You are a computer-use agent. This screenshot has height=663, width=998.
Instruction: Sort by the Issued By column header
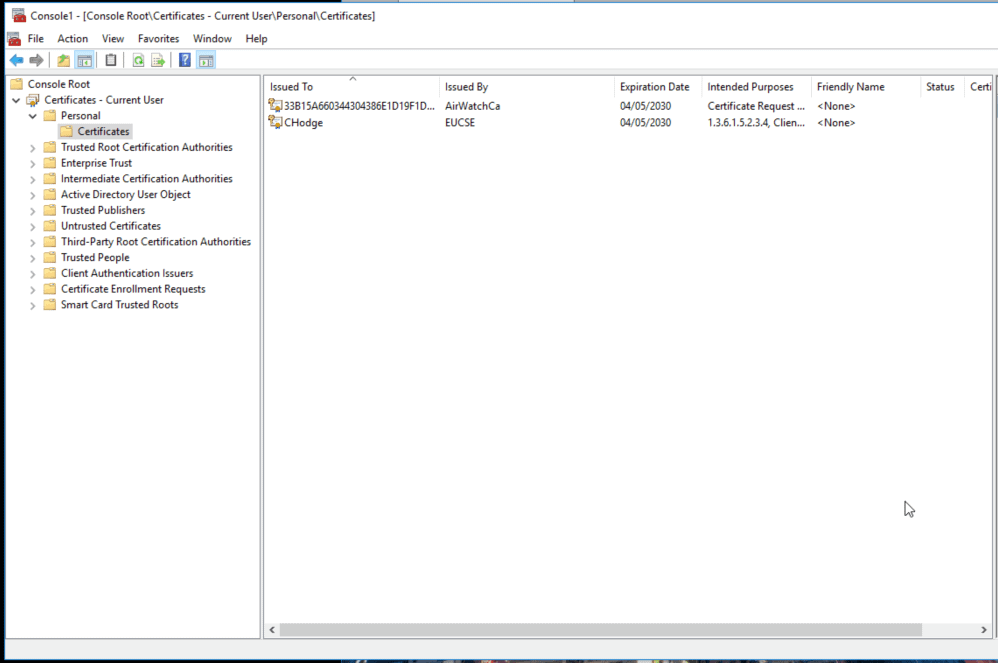tap(526, 87)
